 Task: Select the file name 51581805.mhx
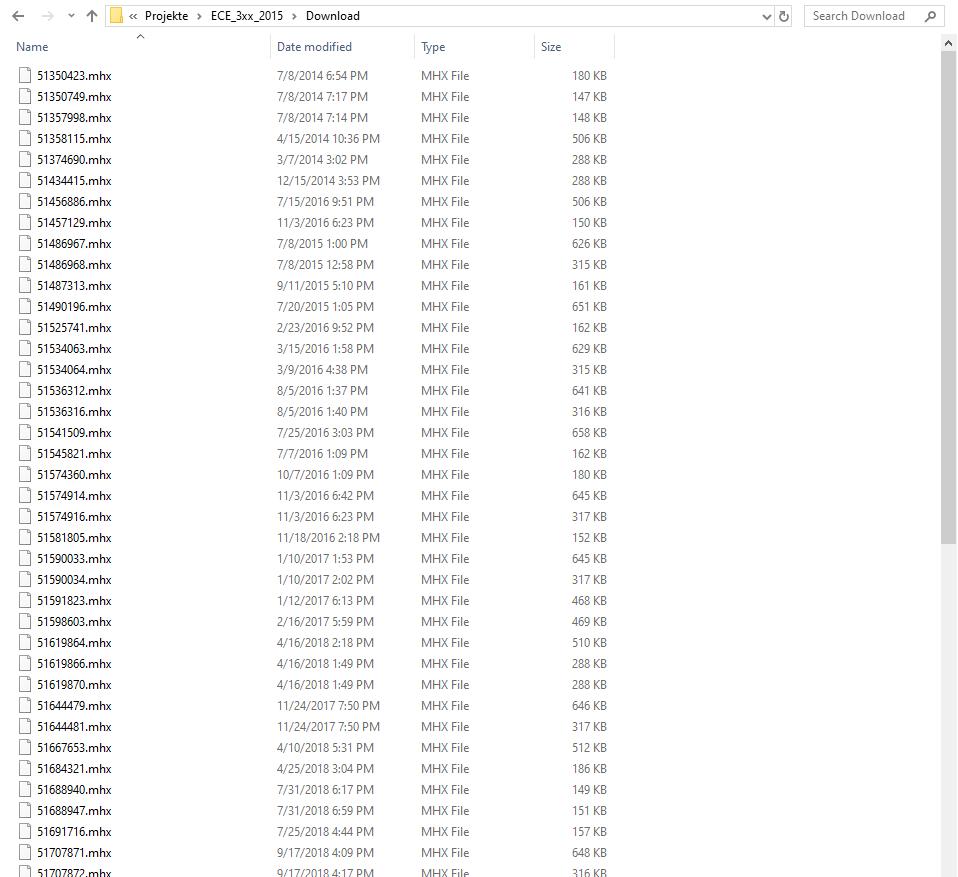(74, 537)
